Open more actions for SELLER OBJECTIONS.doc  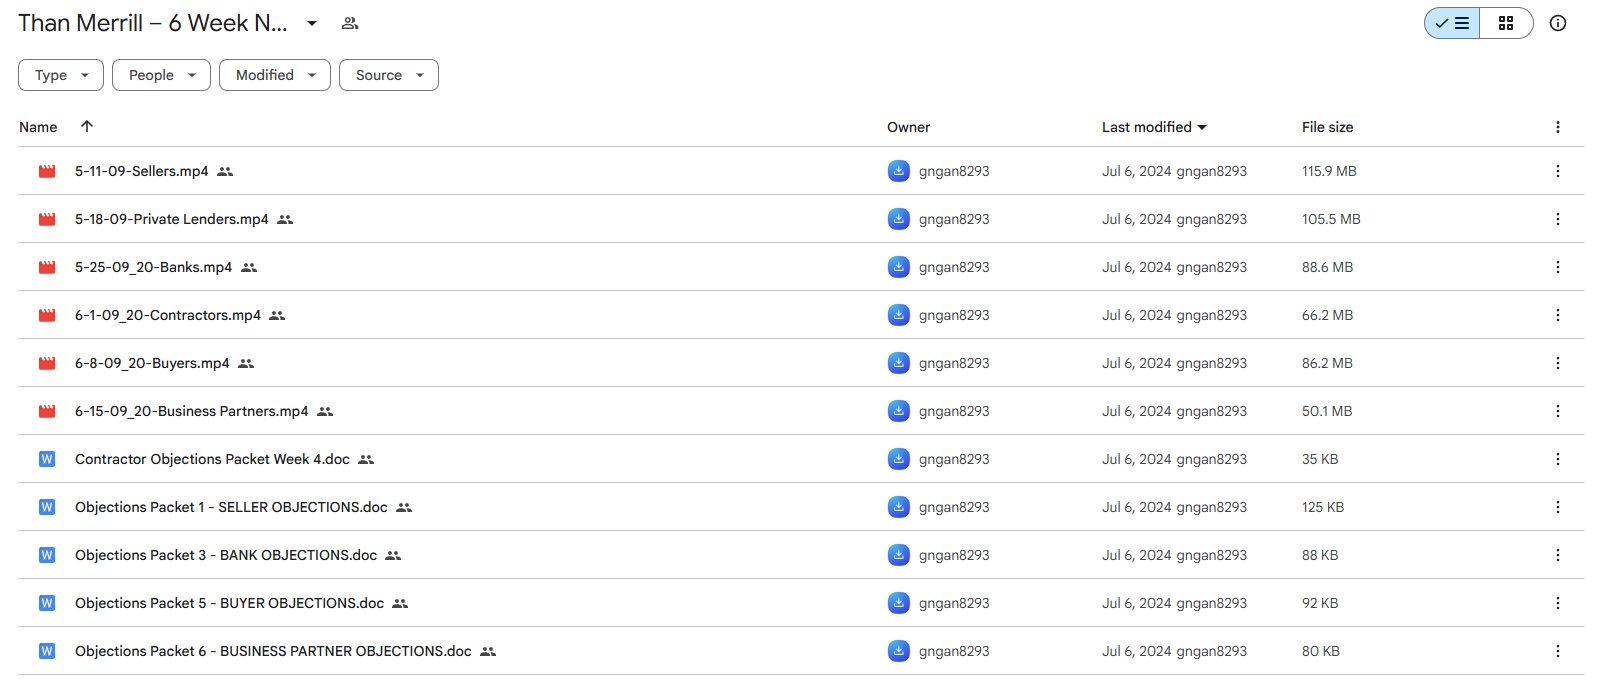tap(1557, 507)
